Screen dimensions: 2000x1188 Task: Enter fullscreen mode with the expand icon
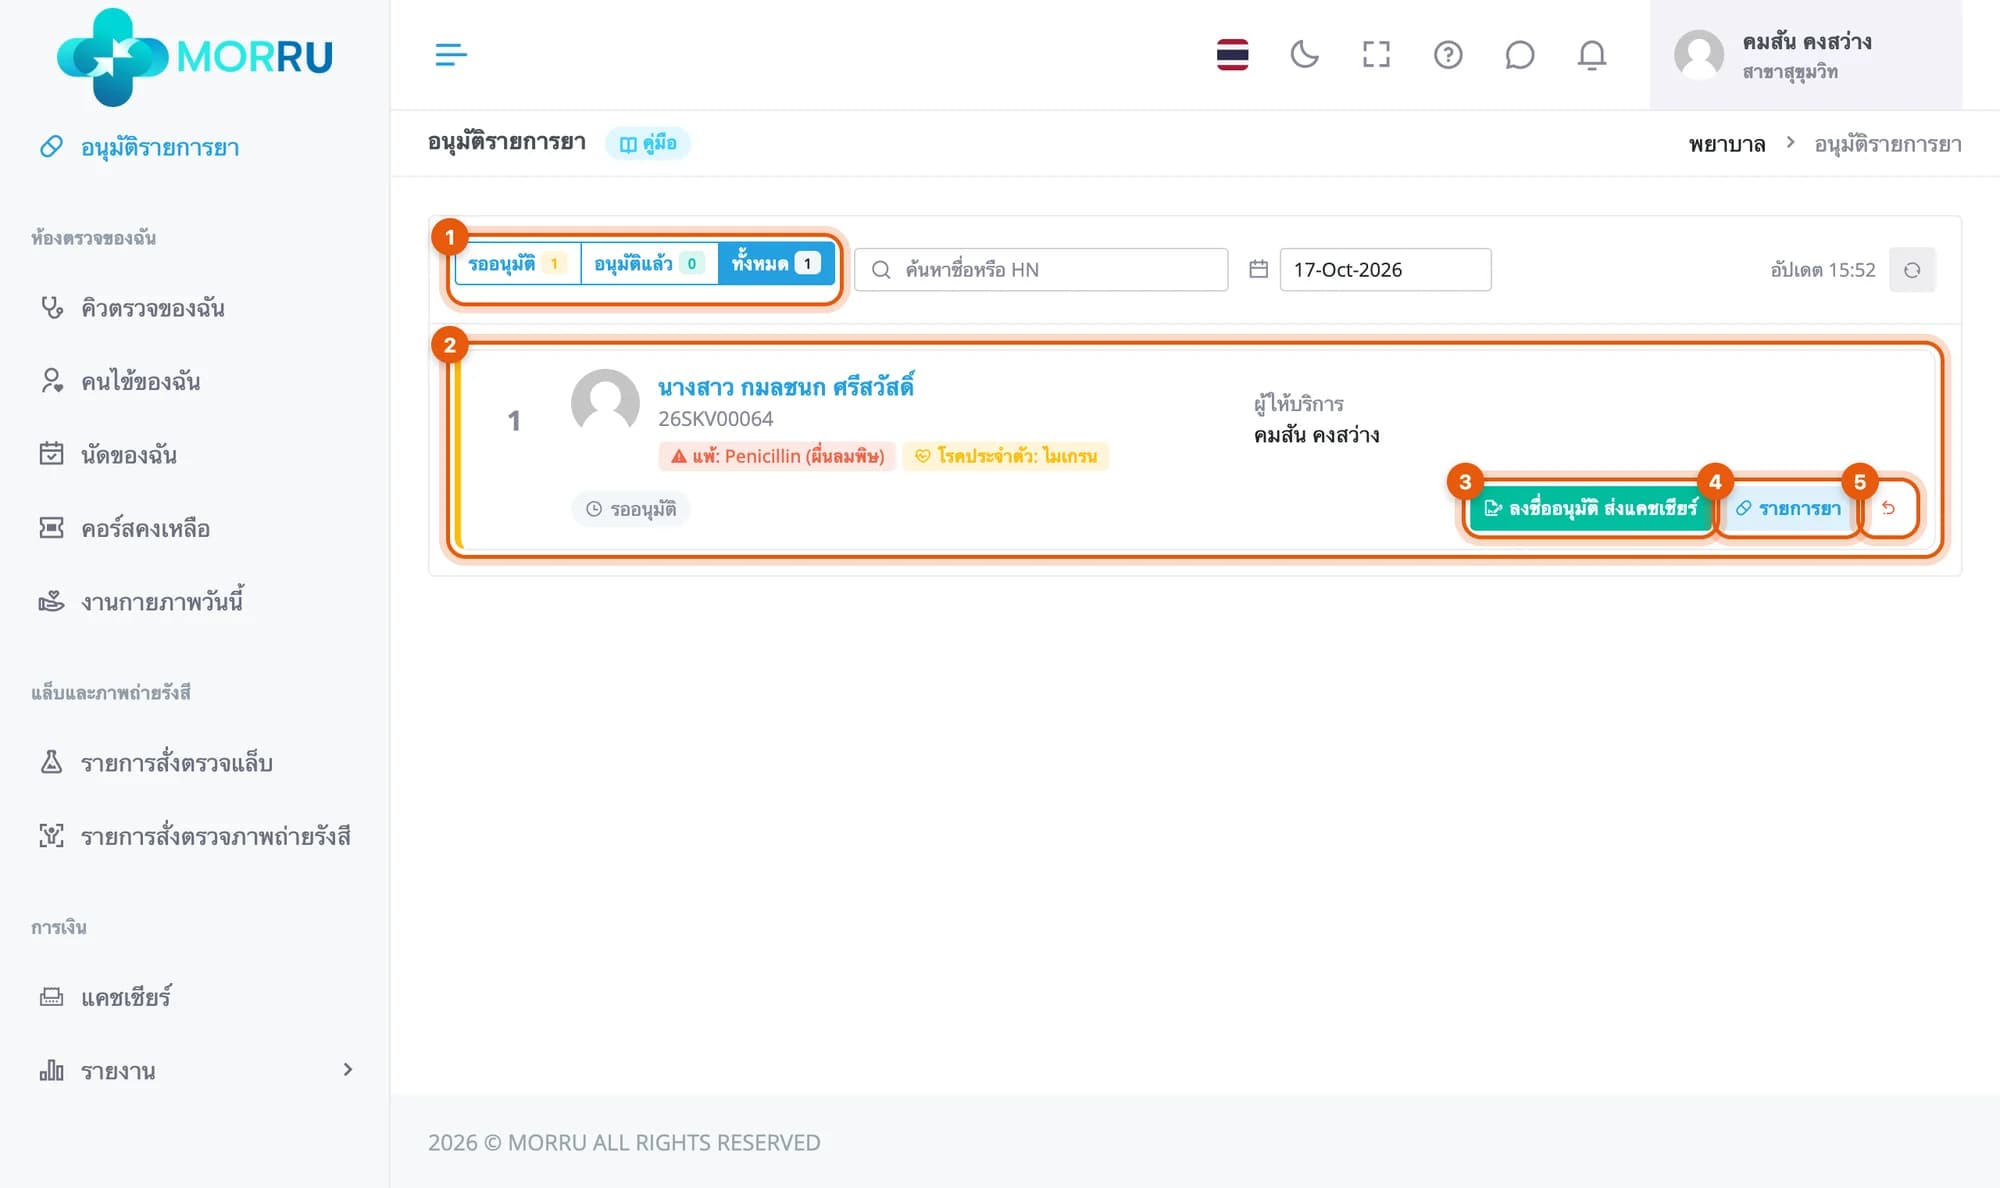[x=1376, y=54]
